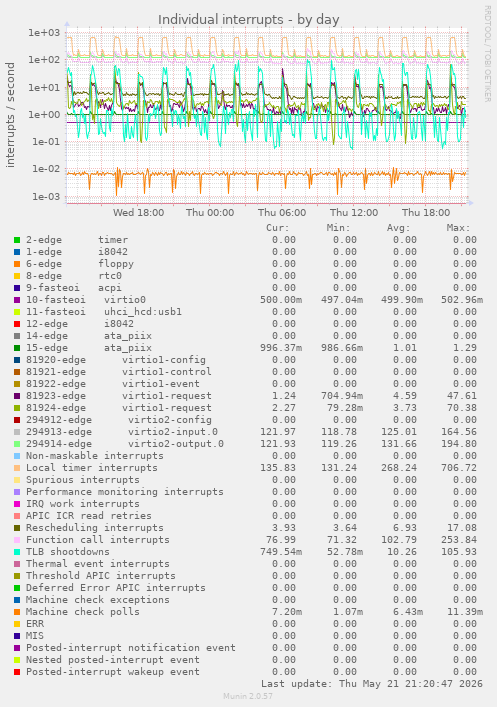The image size is (497, 707).
Task: Click the green swatch beside 2-edge timer
Action: [17, 240]
